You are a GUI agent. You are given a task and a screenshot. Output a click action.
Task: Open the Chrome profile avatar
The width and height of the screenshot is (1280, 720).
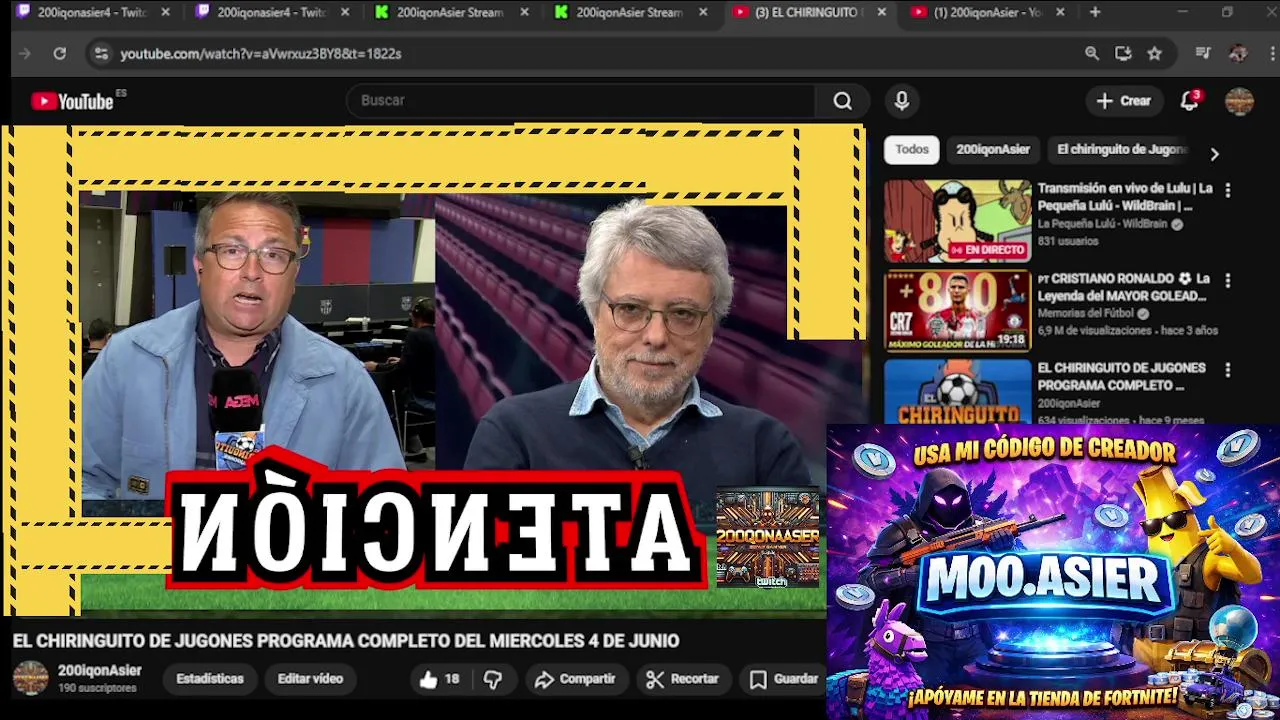(1238, 53)
